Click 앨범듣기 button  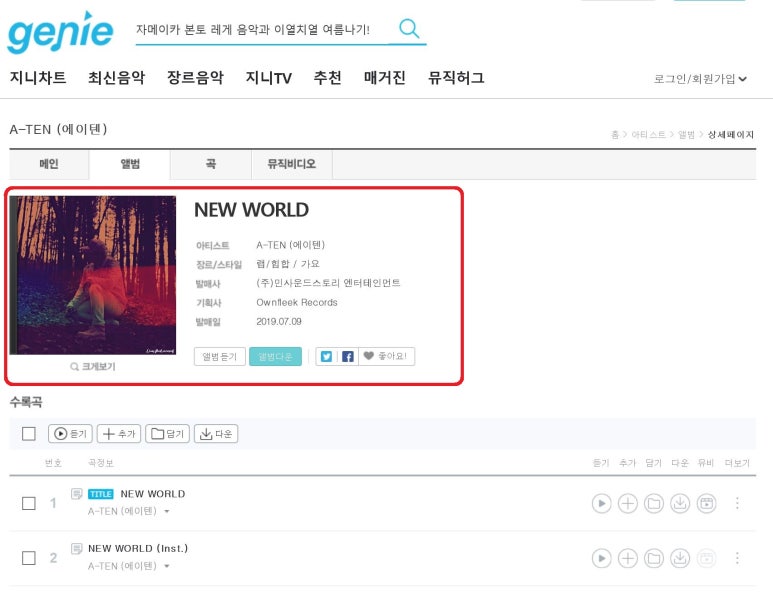pyautogui.click(x=220, y=356)
